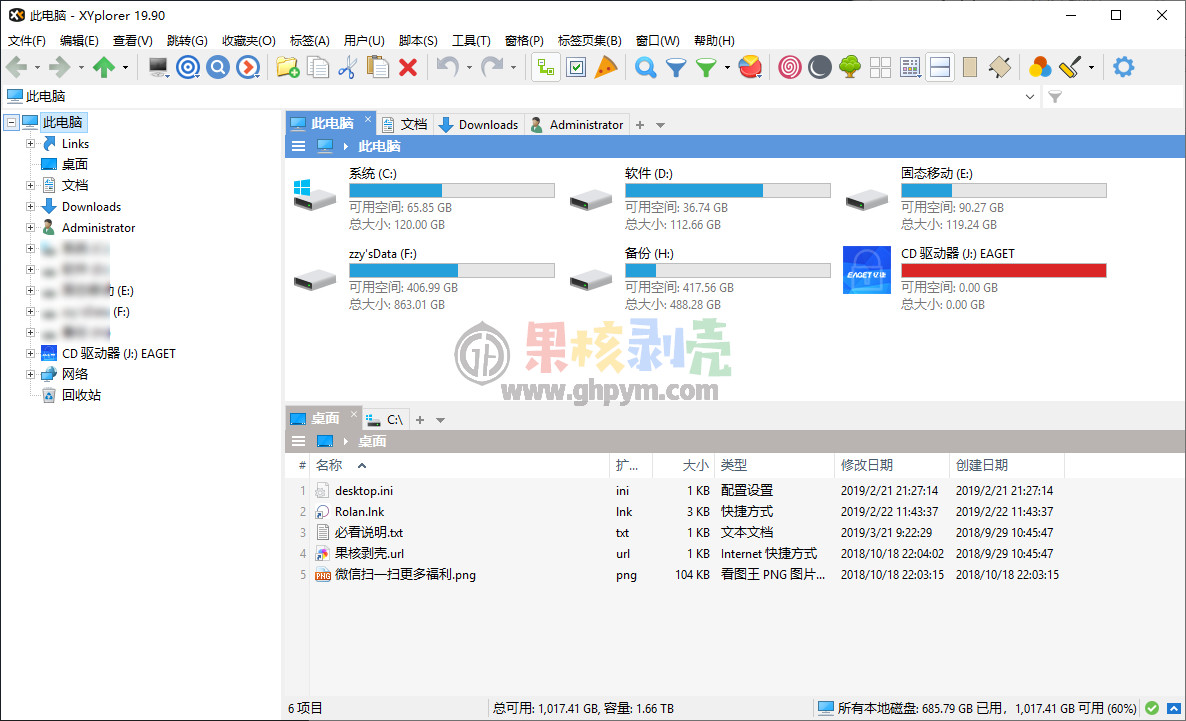The width and height of the screenshot is (1186, 721).
Task: Open the dropdown beside the brush icon
Action: point(1091,67)
